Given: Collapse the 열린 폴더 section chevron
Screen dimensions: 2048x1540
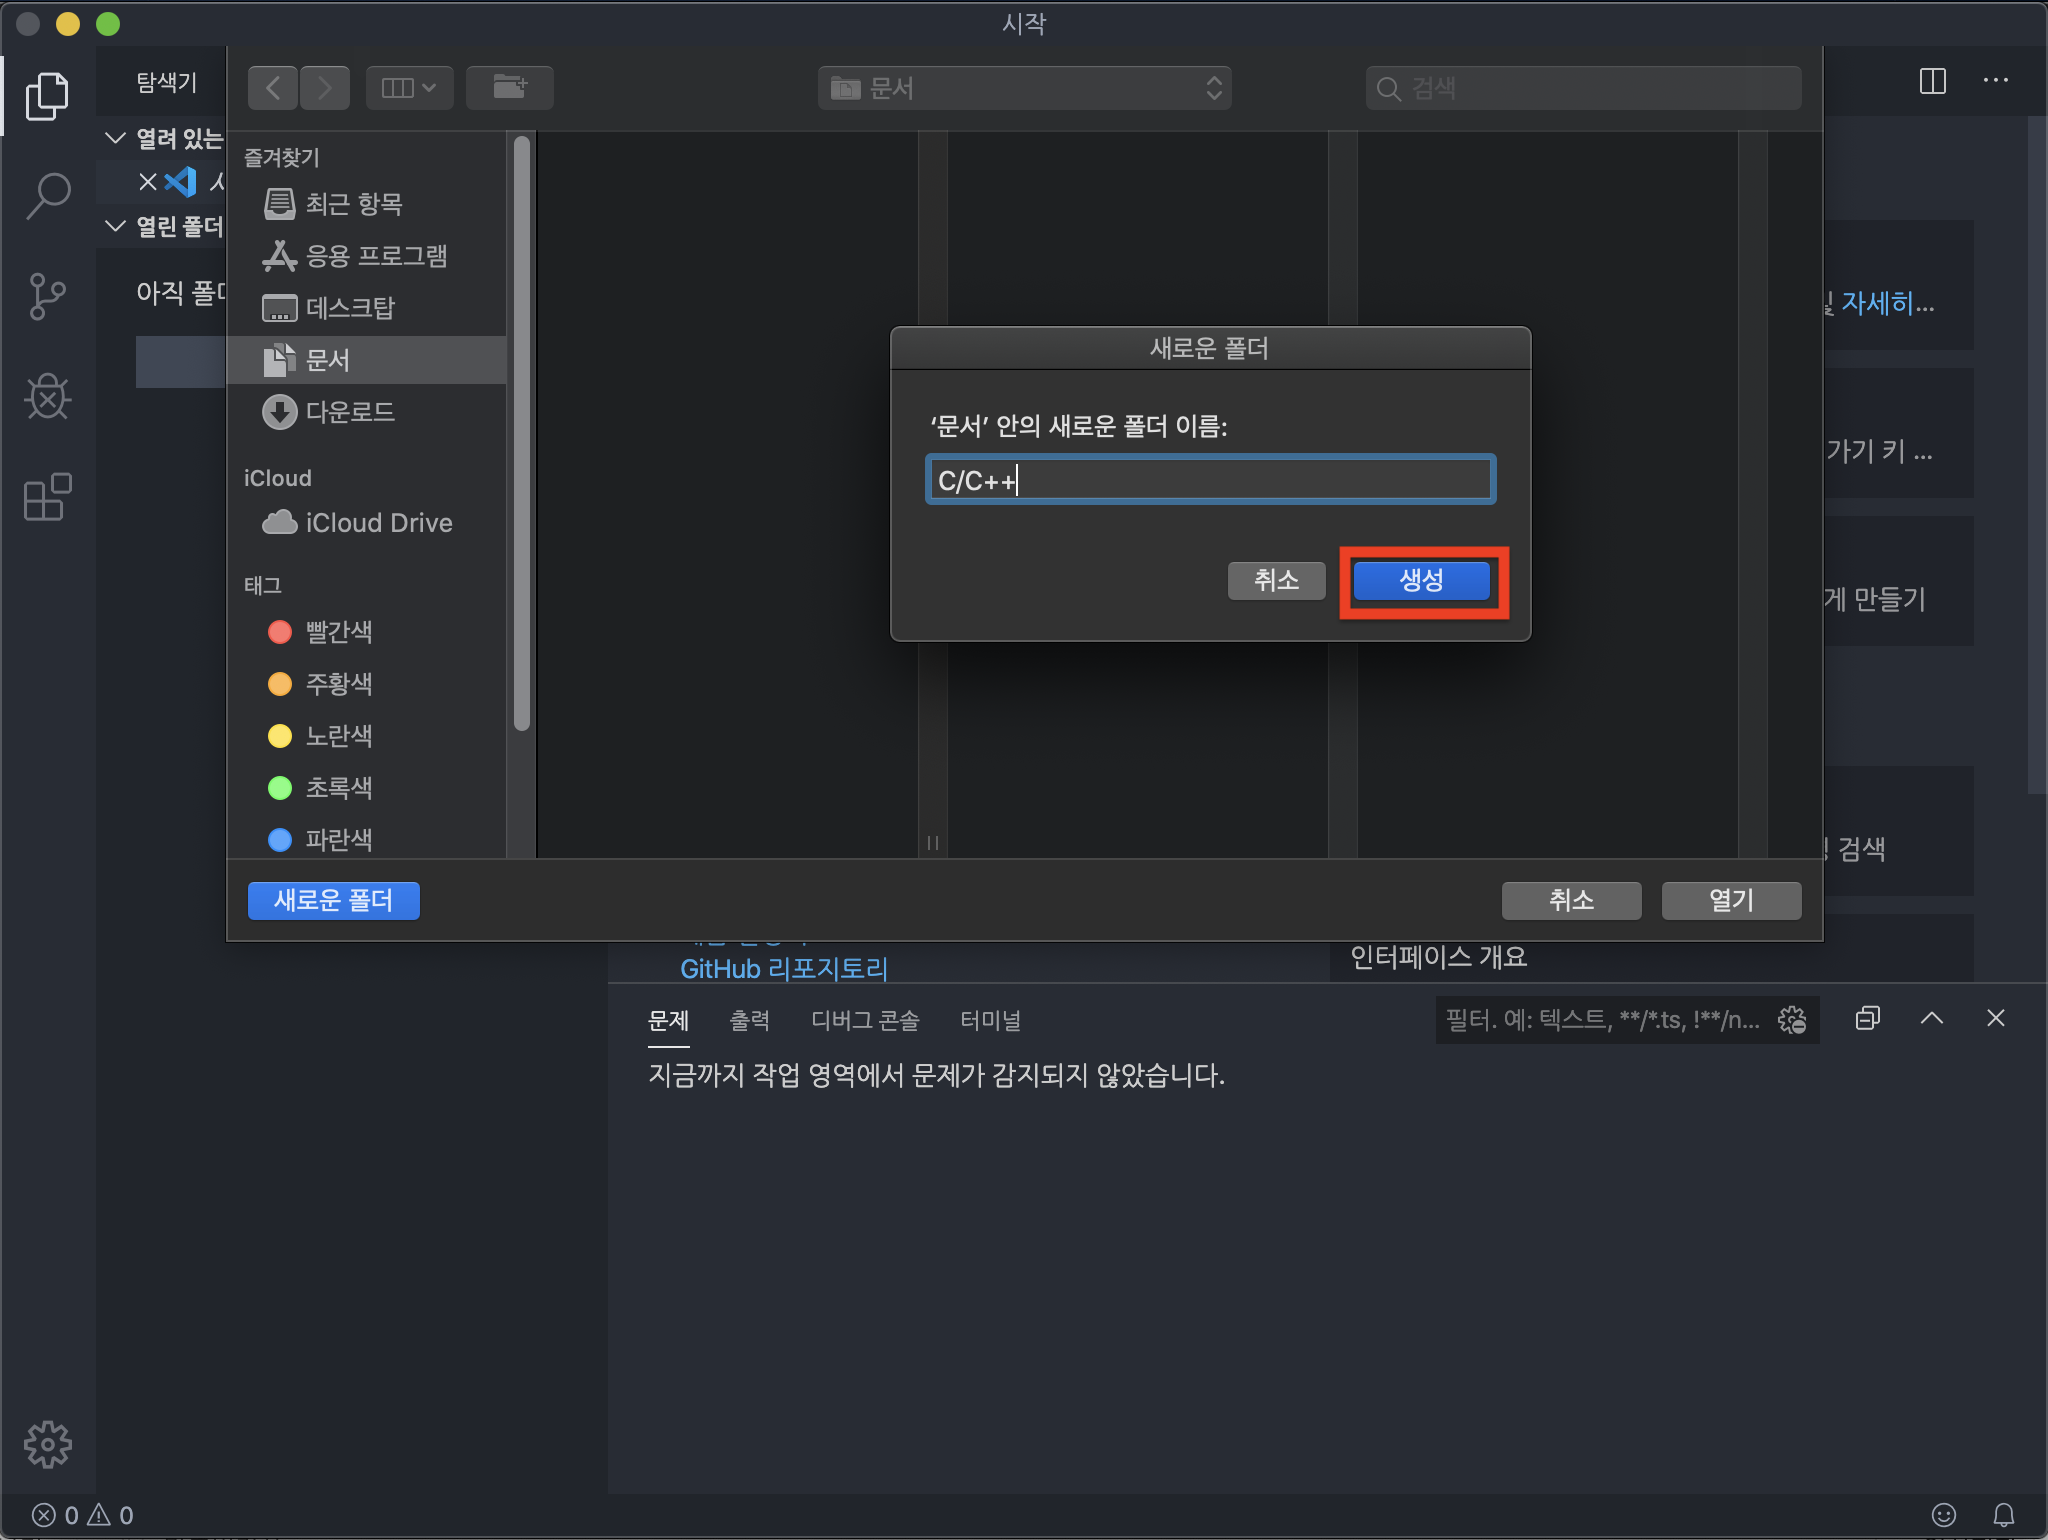Looking at the screenshot, I should (115, 226).
